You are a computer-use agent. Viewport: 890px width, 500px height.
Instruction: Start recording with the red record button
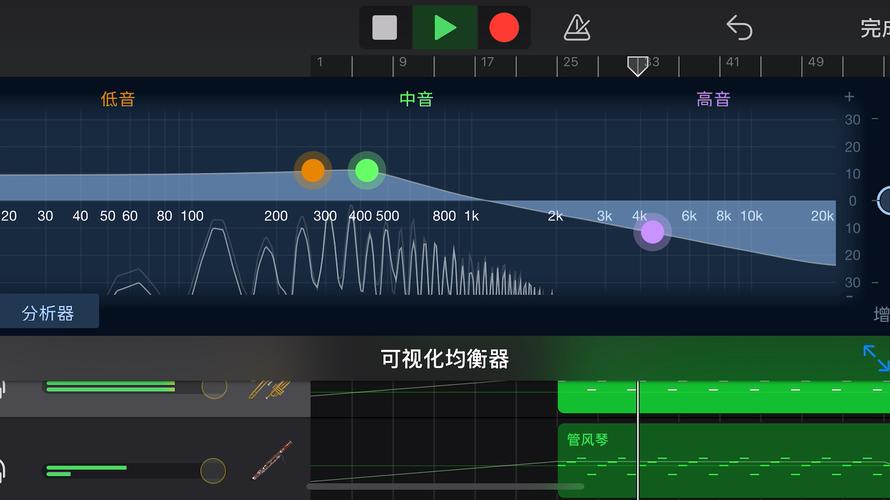point(504,27)
